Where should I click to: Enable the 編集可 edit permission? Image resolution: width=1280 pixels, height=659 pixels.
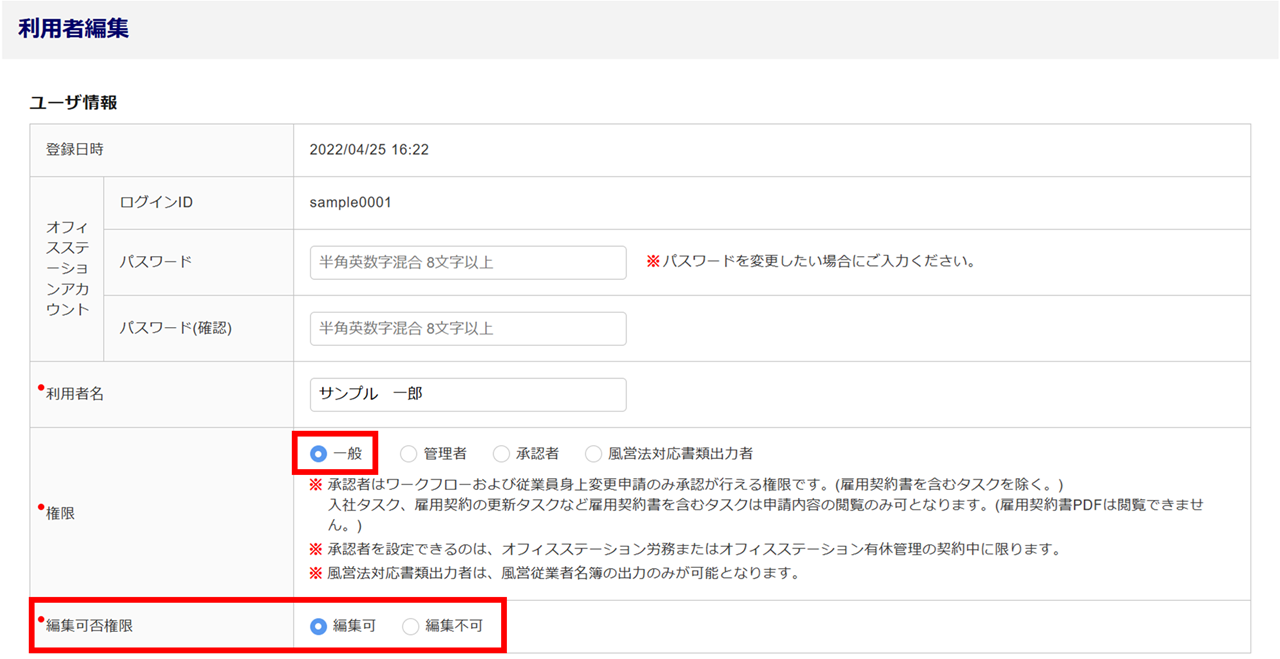319,627
